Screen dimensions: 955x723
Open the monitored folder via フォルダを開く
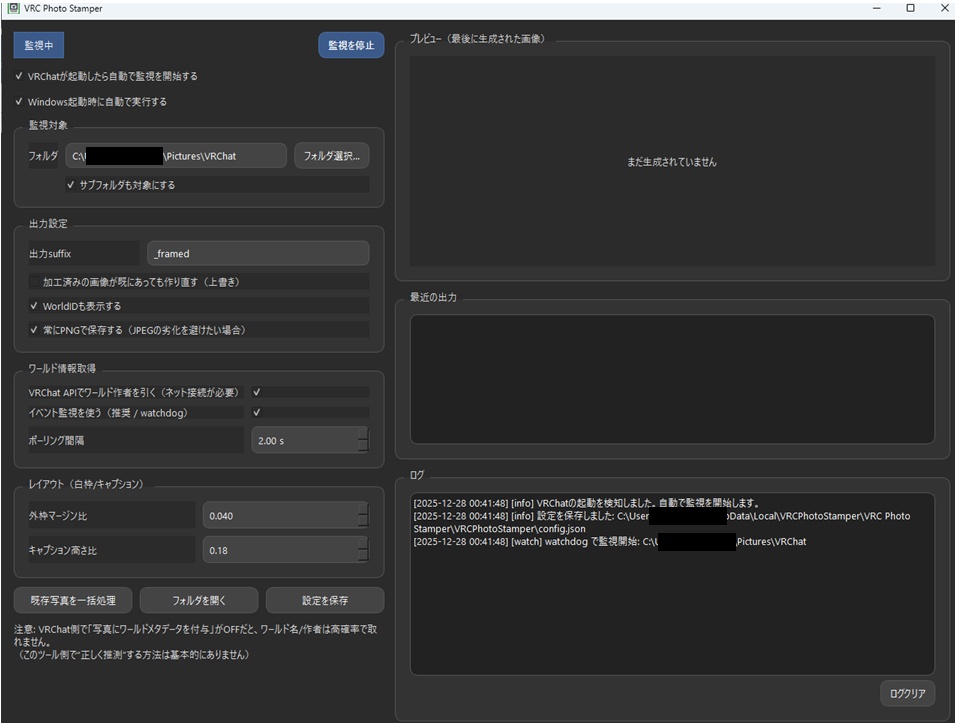[x=200, y=600]
